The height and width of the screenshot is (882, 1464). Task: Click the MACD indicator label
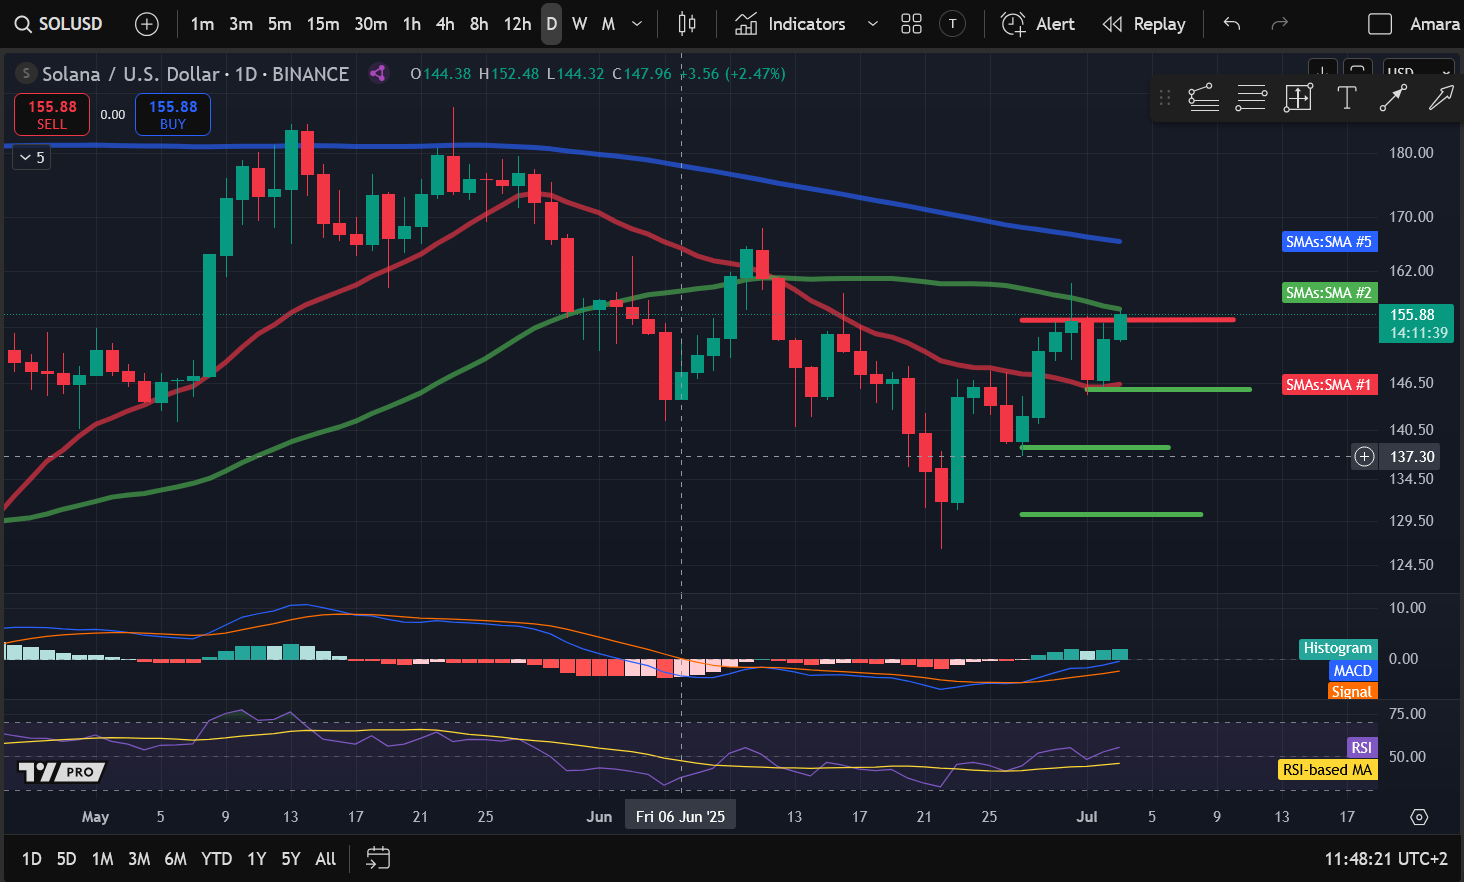[1353, 670]
